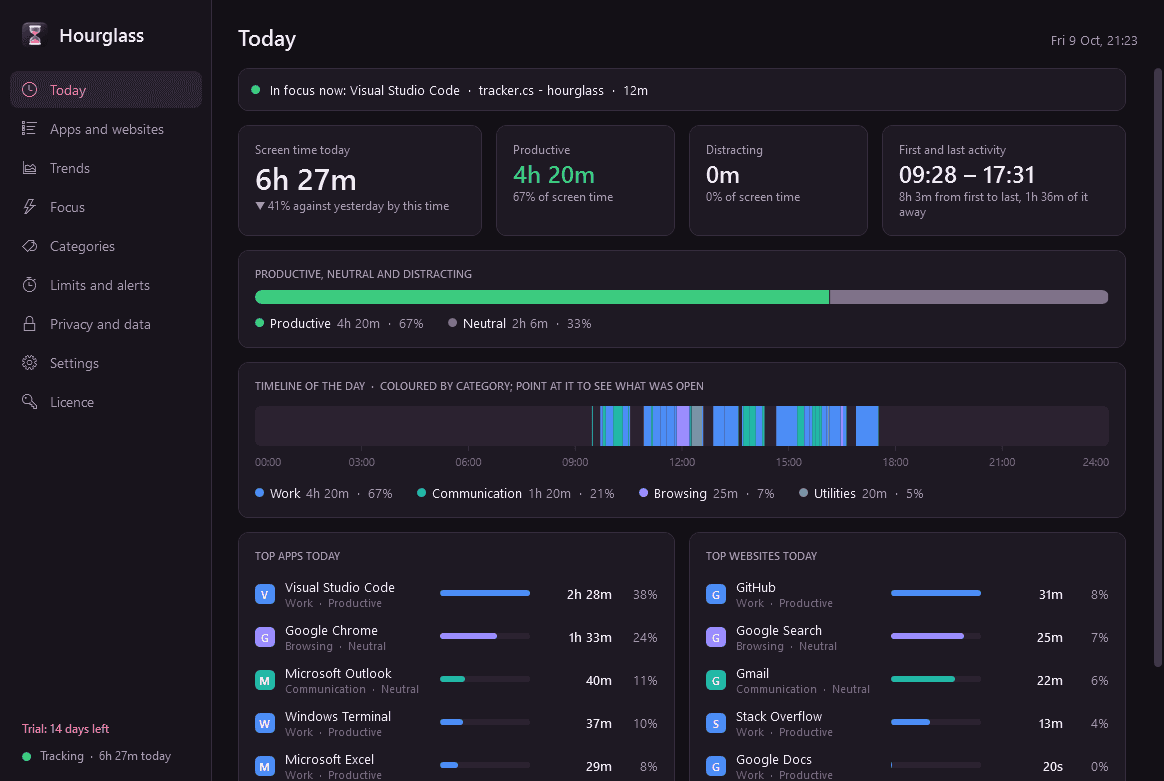Click the '40m' value for Microsoft Outlook
This screenshot has height=781, width=1164.
[599, 681]
